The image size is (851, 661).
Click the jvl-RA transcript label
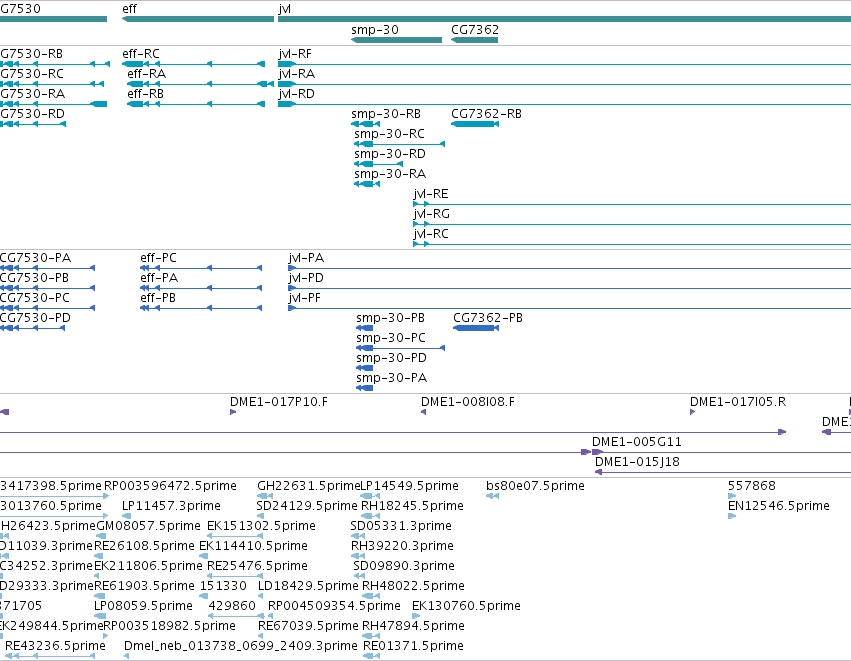pos(296,74)
